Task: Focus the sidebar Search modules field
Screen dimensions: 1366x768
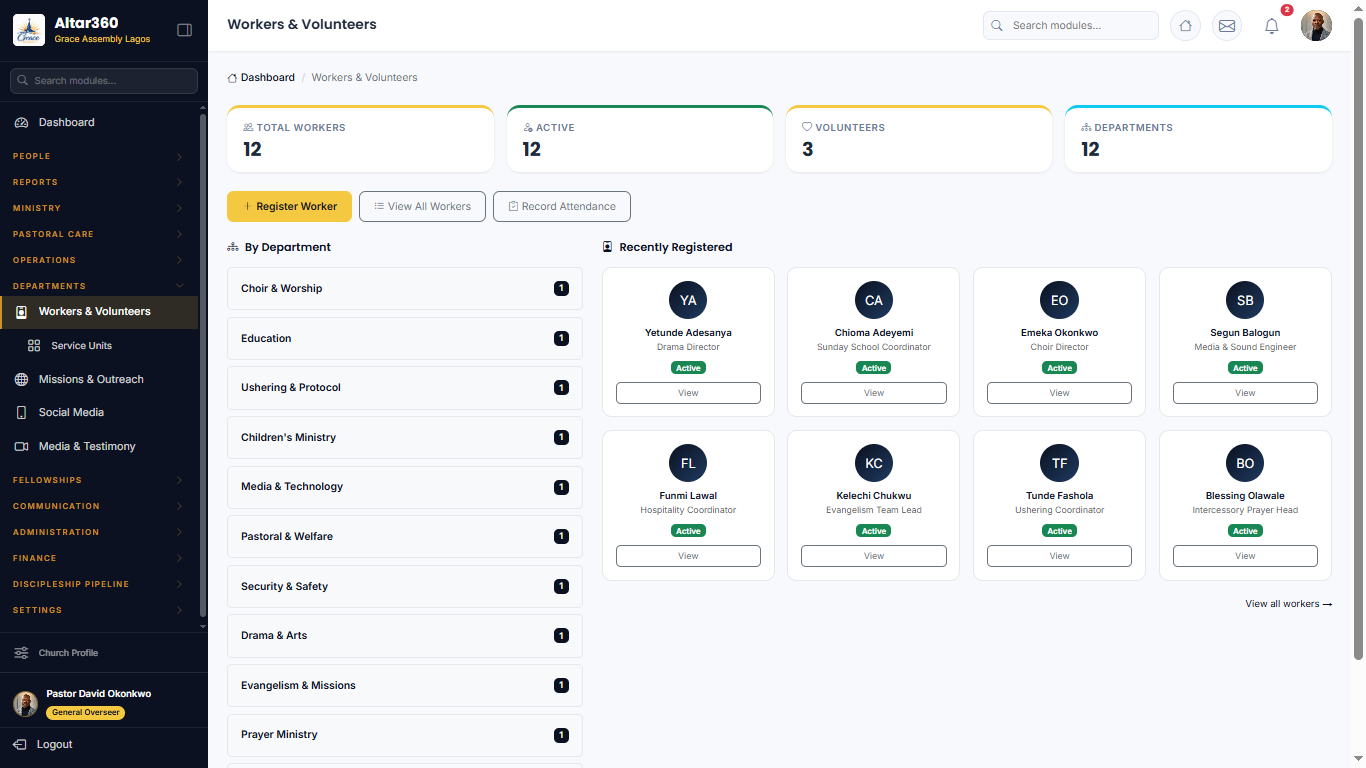Action: pyautogui.click(x=104, y=81)
